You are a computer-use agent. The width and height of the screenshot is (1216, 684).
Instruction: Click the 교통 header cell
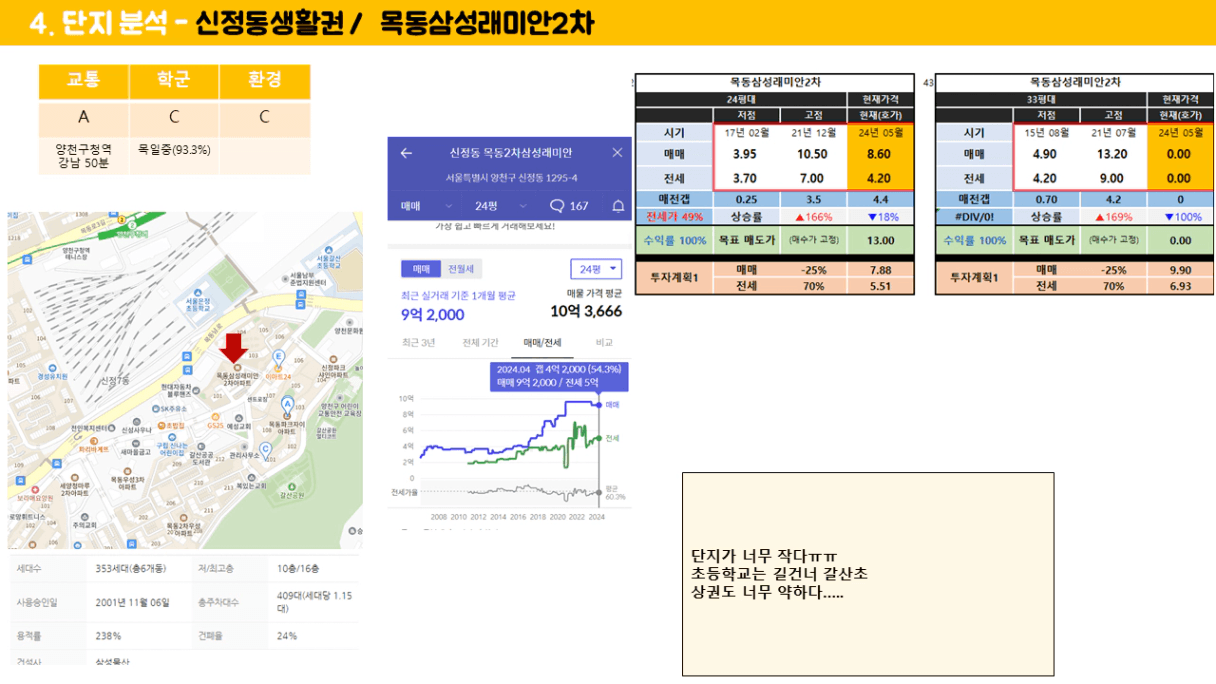(84, 81)
